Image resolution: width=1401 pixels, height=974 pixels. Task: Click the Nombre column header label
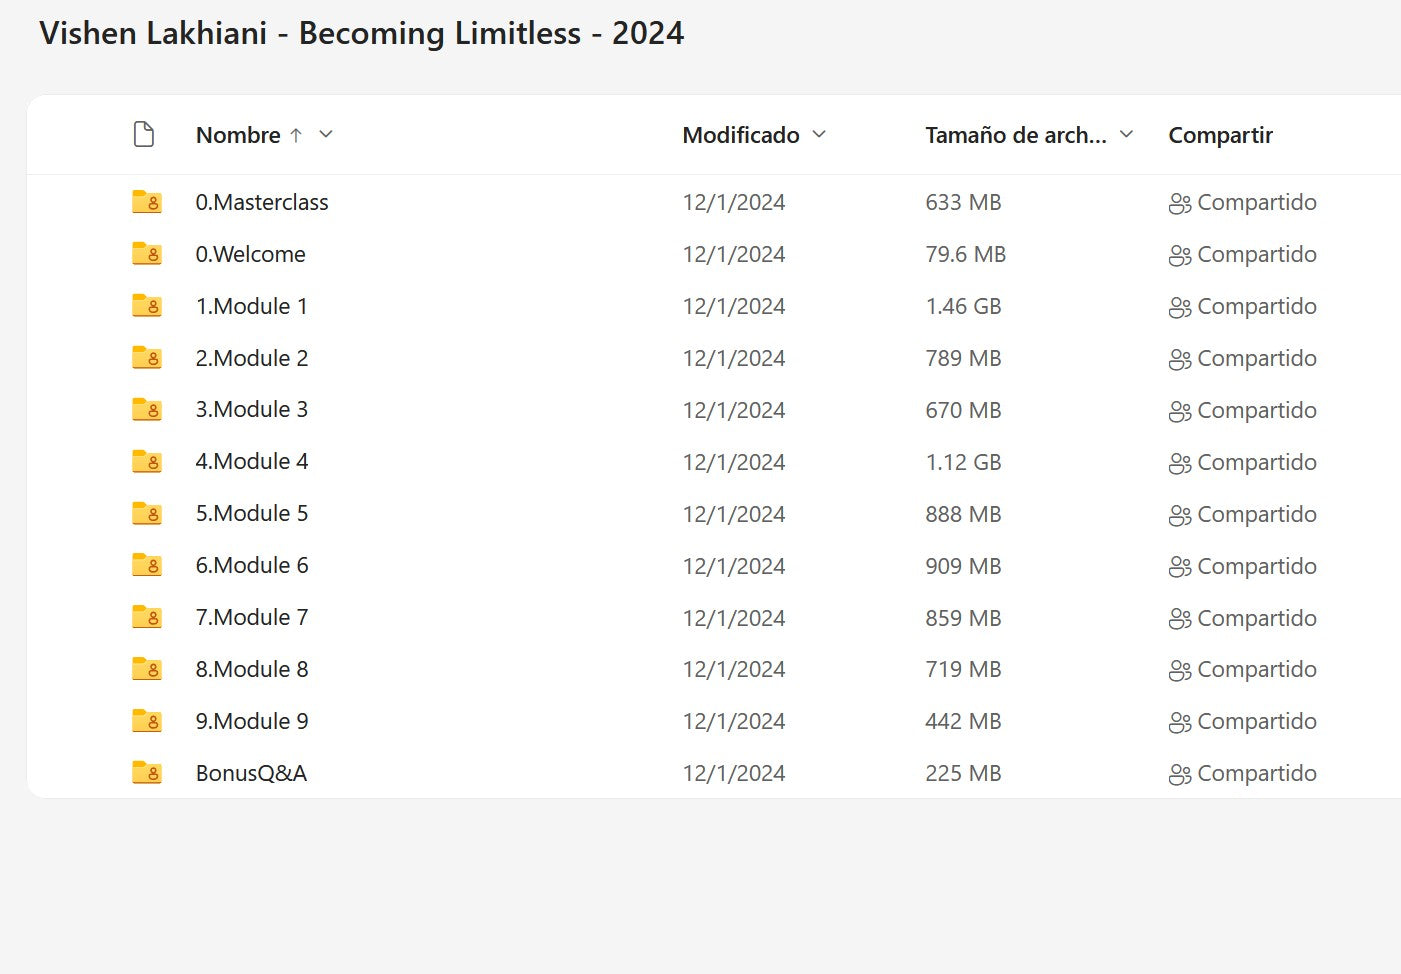[238, 135]
